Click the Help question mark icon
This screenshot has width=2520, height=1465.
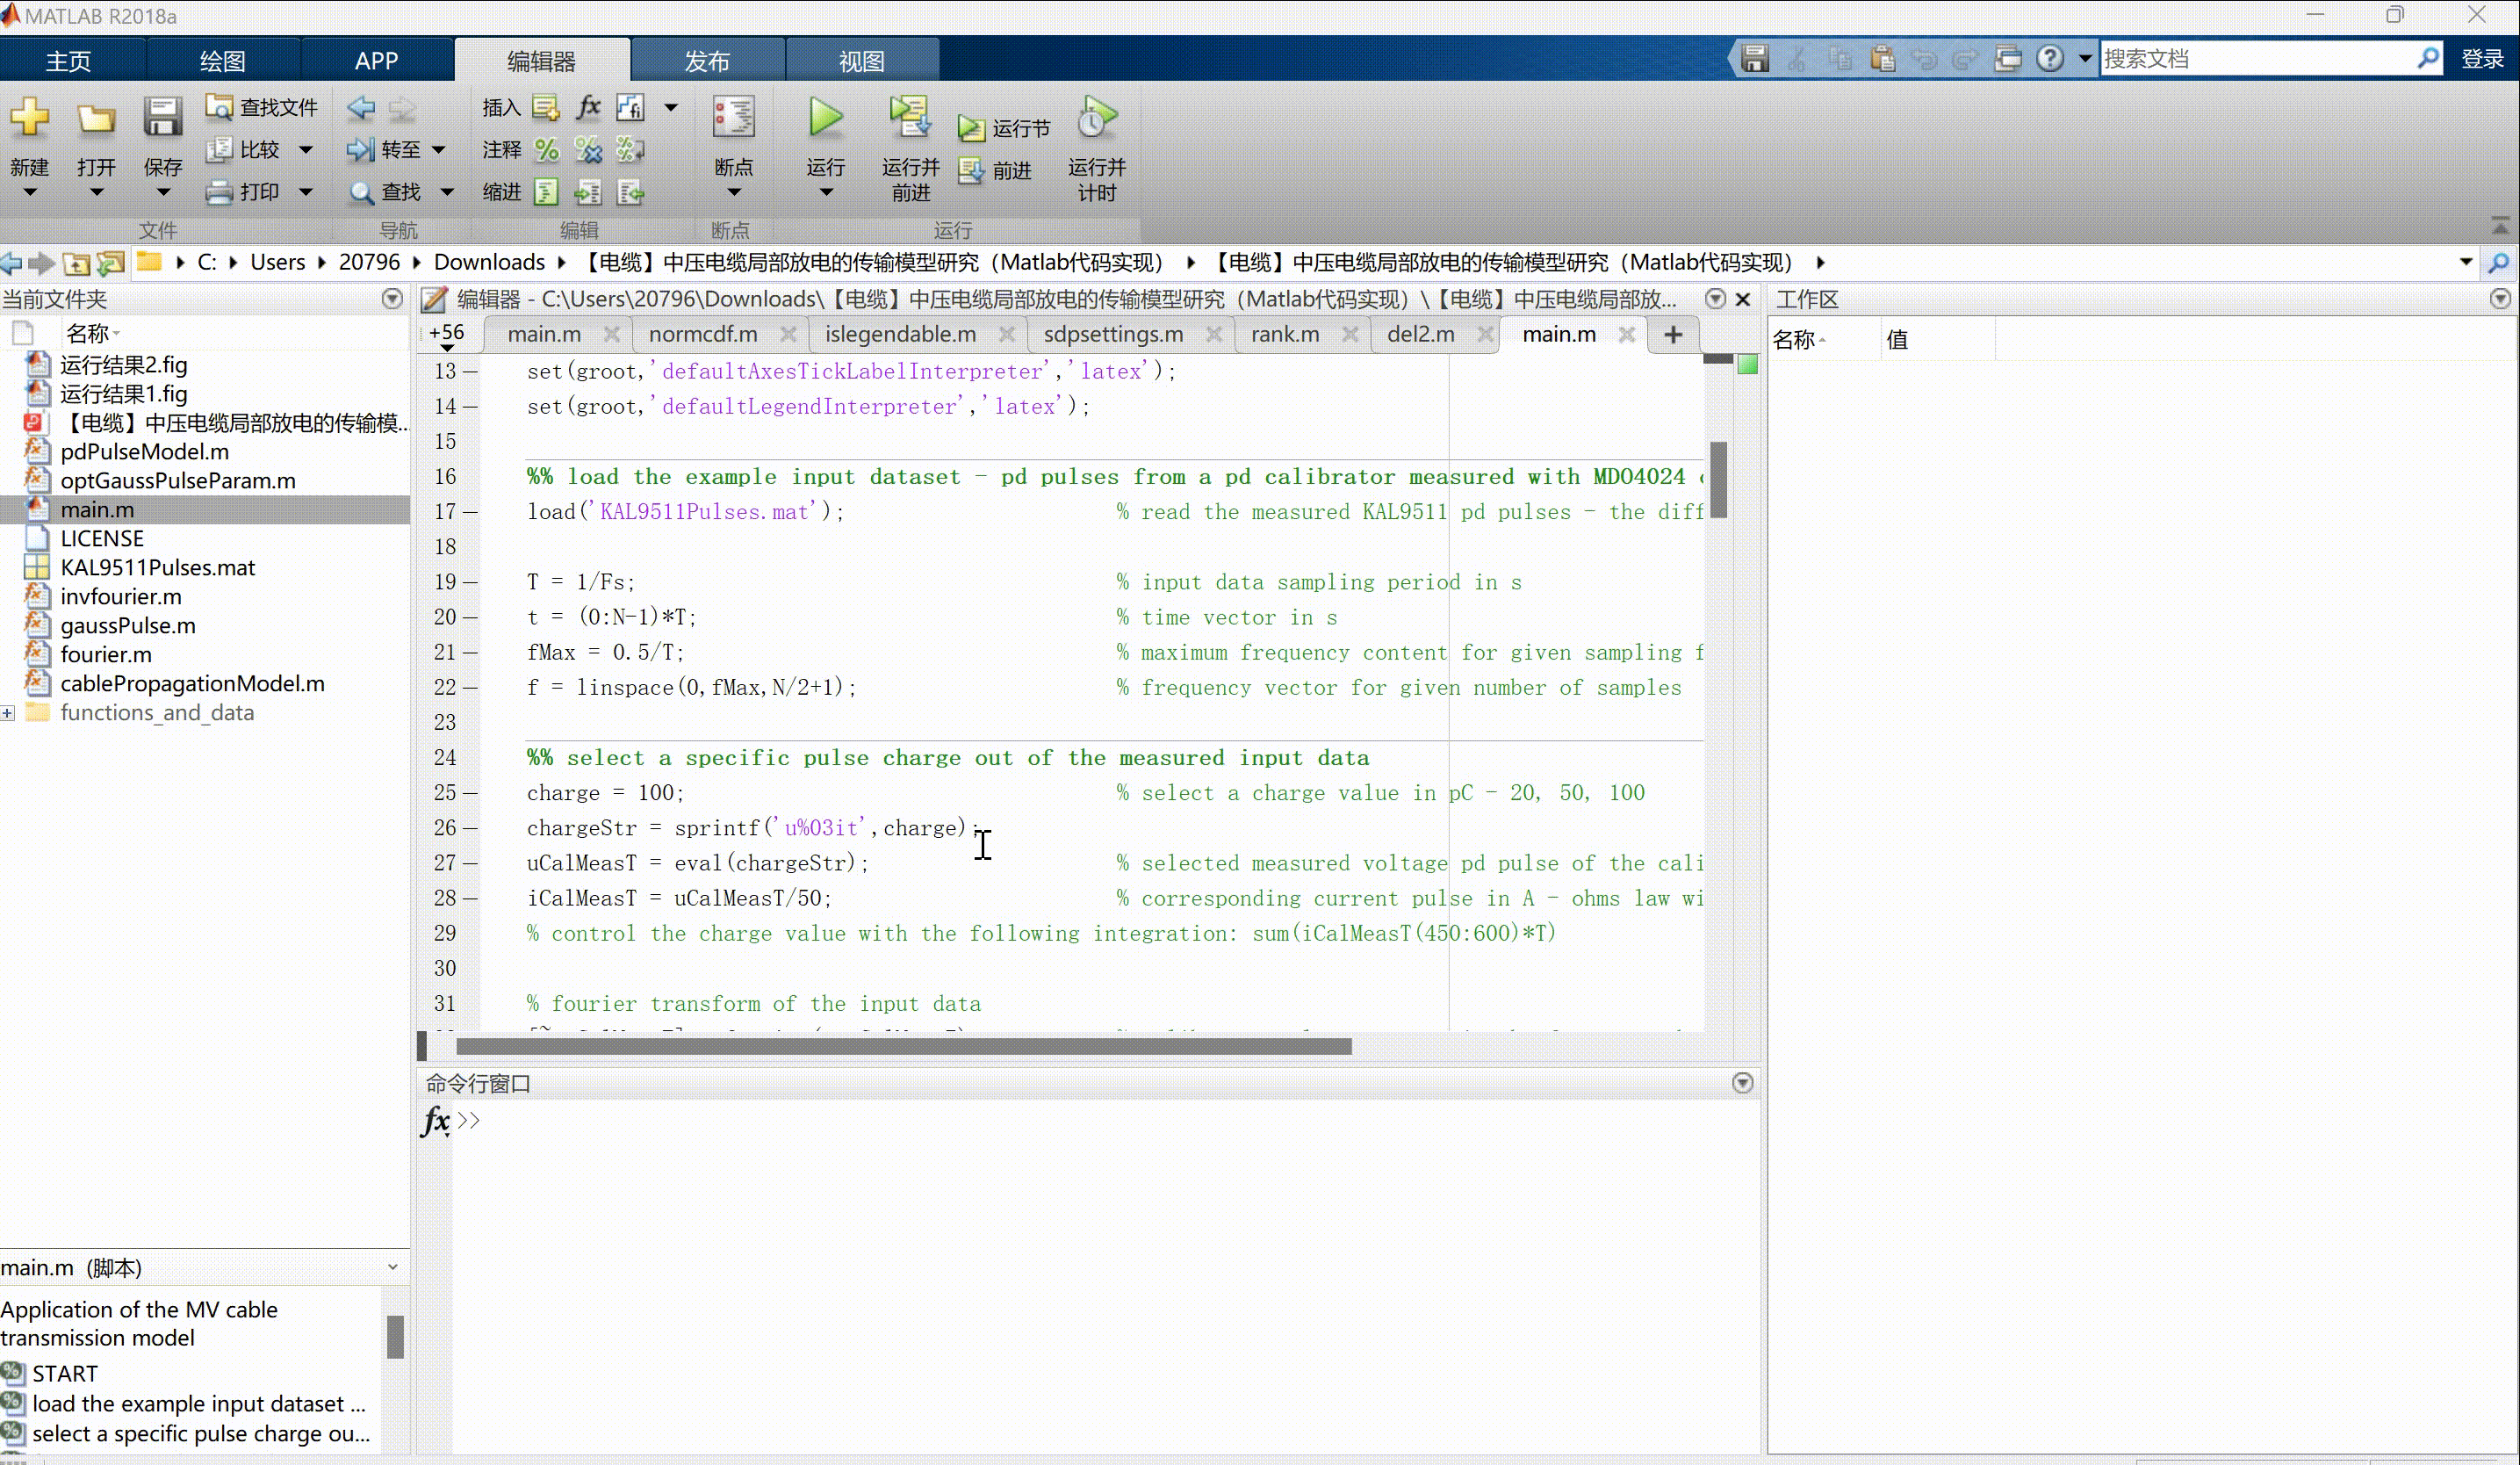tap(2050, 59)
